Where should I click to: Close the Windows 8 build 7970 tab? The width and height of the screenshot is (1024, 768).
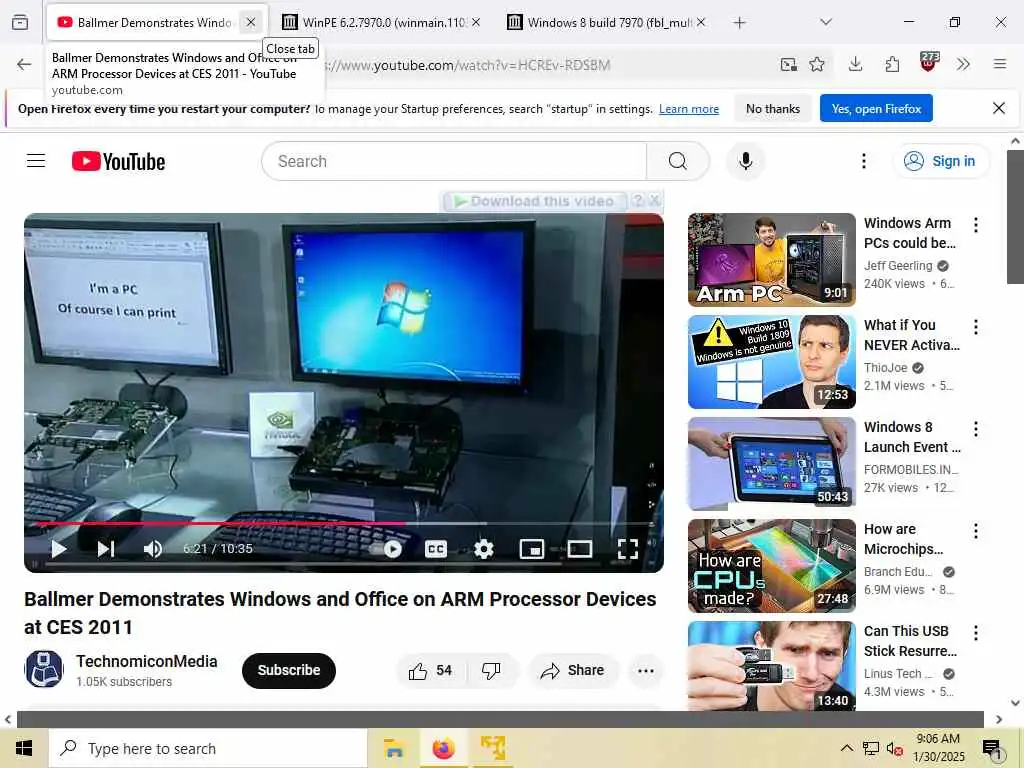(701, 22)
